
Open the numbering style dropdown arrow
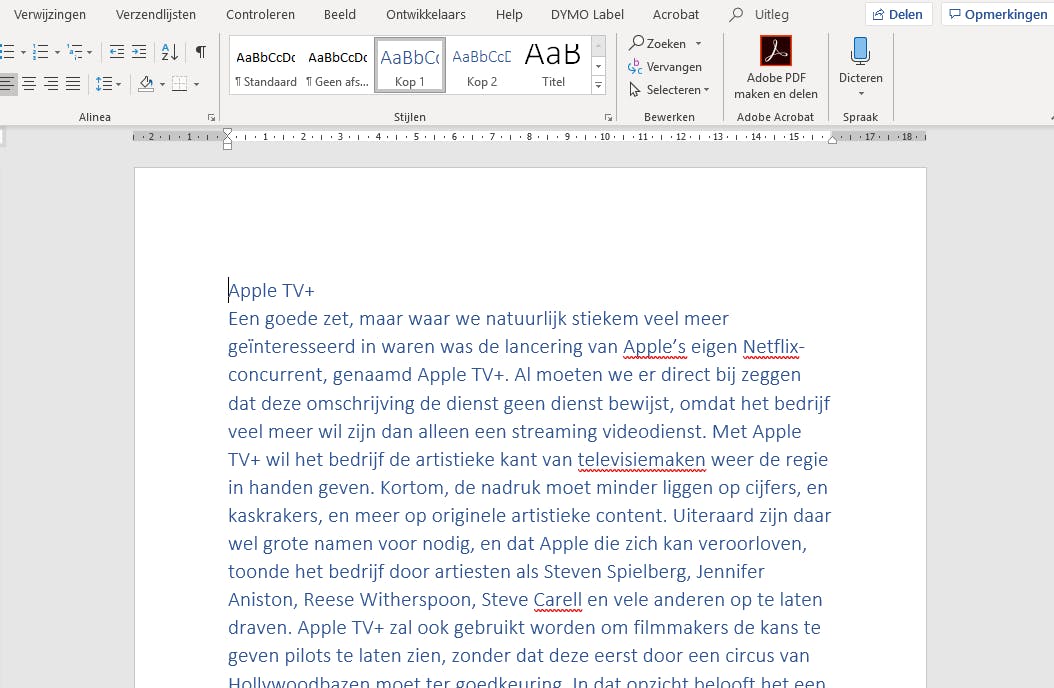57,52
